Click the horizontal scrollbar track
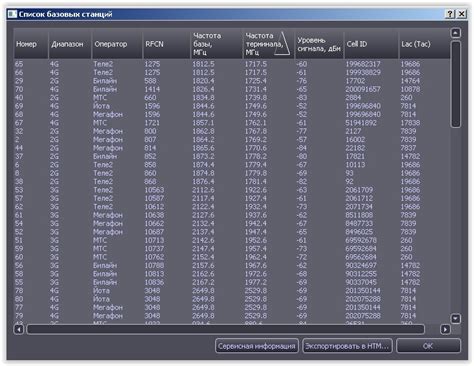This screenshot has height=366, width=474. pos(225,329)
